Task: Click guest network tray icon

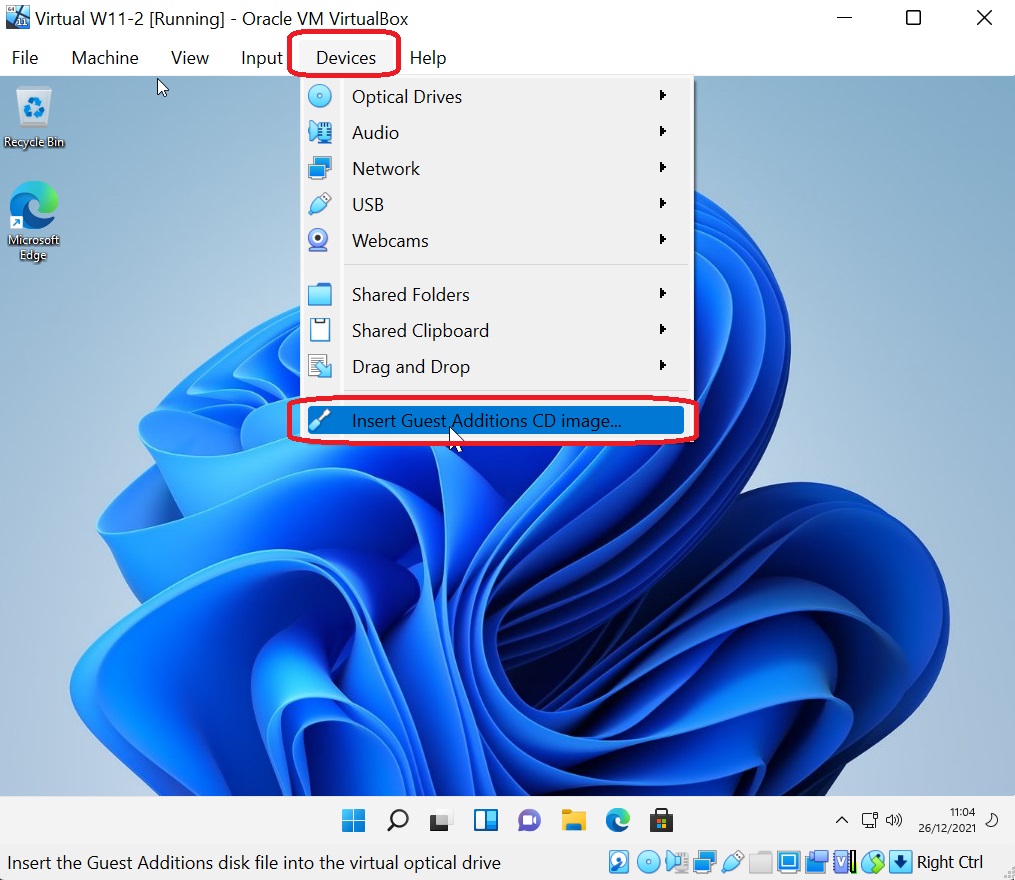Action: pyautogui.click(x=869, y=820)
